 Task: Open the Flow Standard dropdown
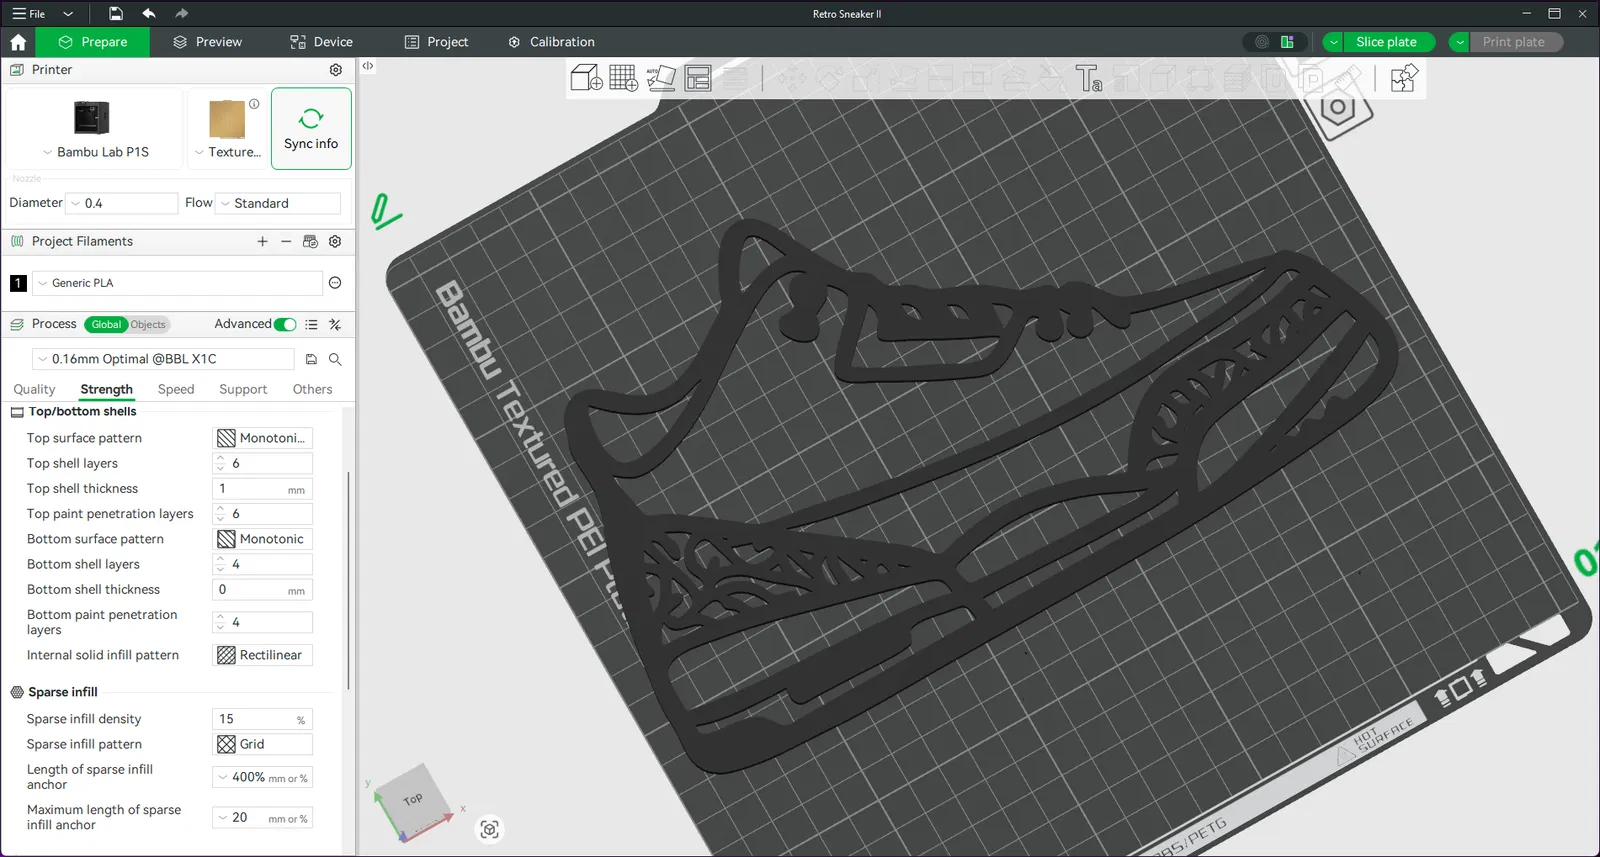coord(279,203)
